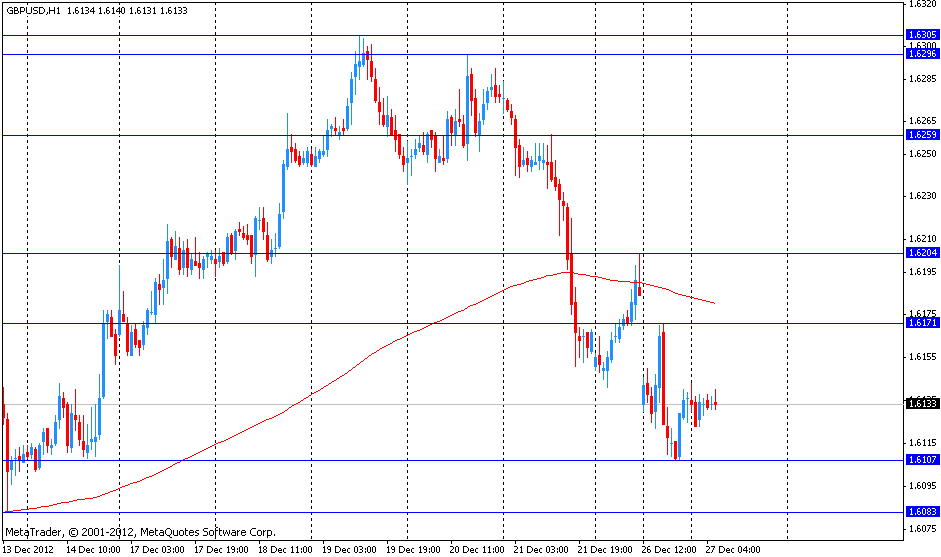The image size is (941, 557).
Task: Click the 1.6171 horizontal line label
Action: point(922,323)
